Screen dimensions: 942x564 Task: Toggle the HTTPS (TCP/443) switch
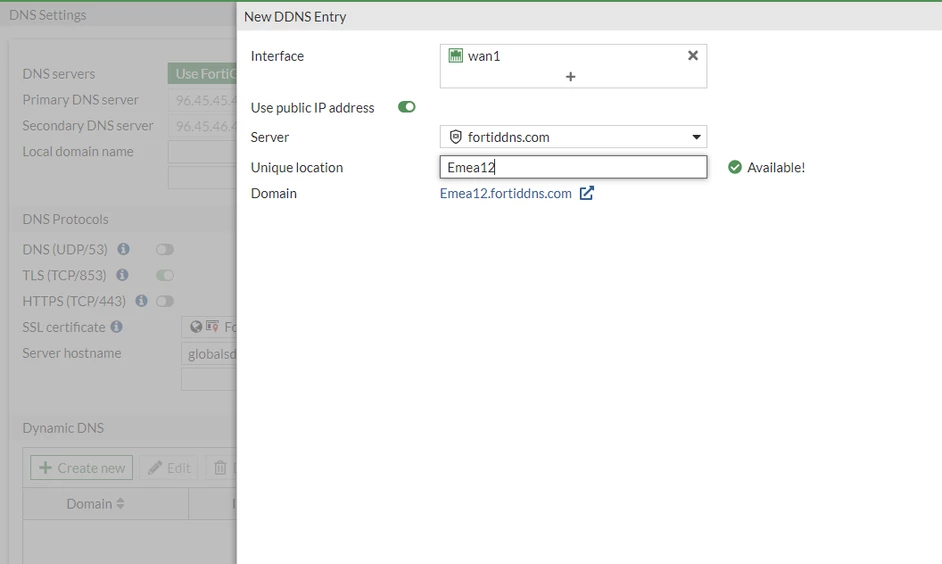point(165,301)
